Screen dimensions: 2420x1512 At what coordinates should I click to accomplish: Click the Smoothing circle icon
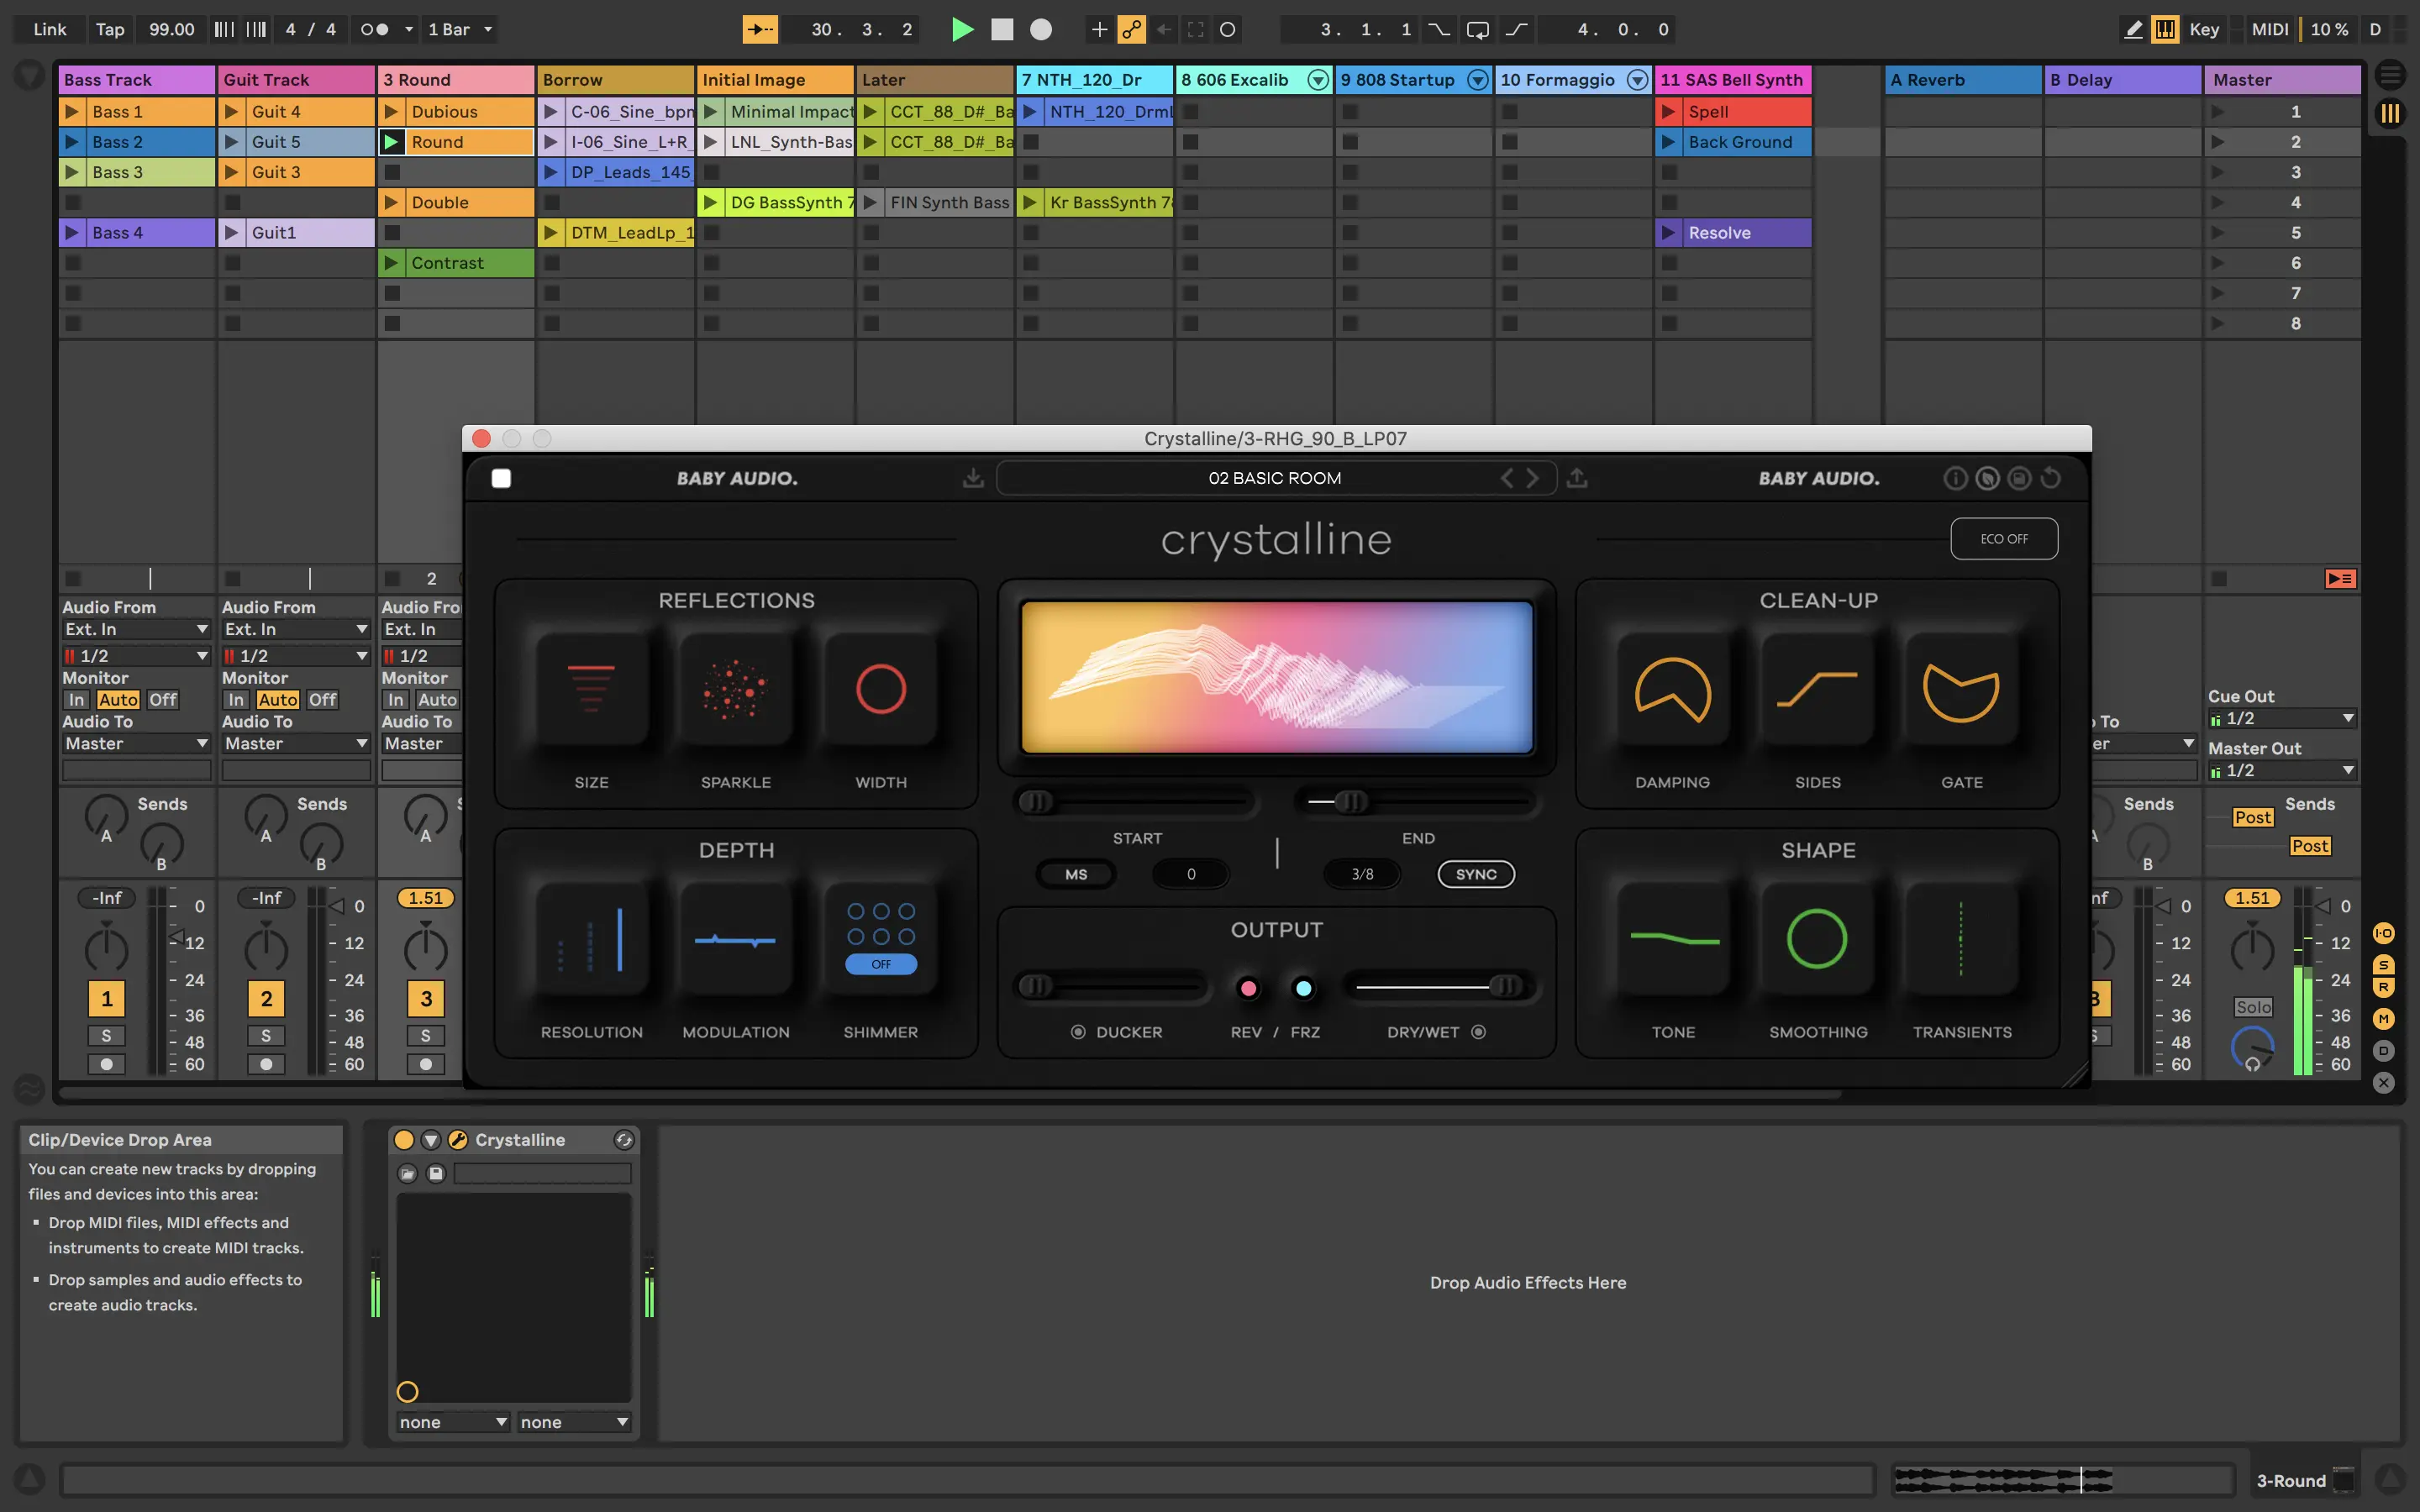click(x=1817, y=939)
